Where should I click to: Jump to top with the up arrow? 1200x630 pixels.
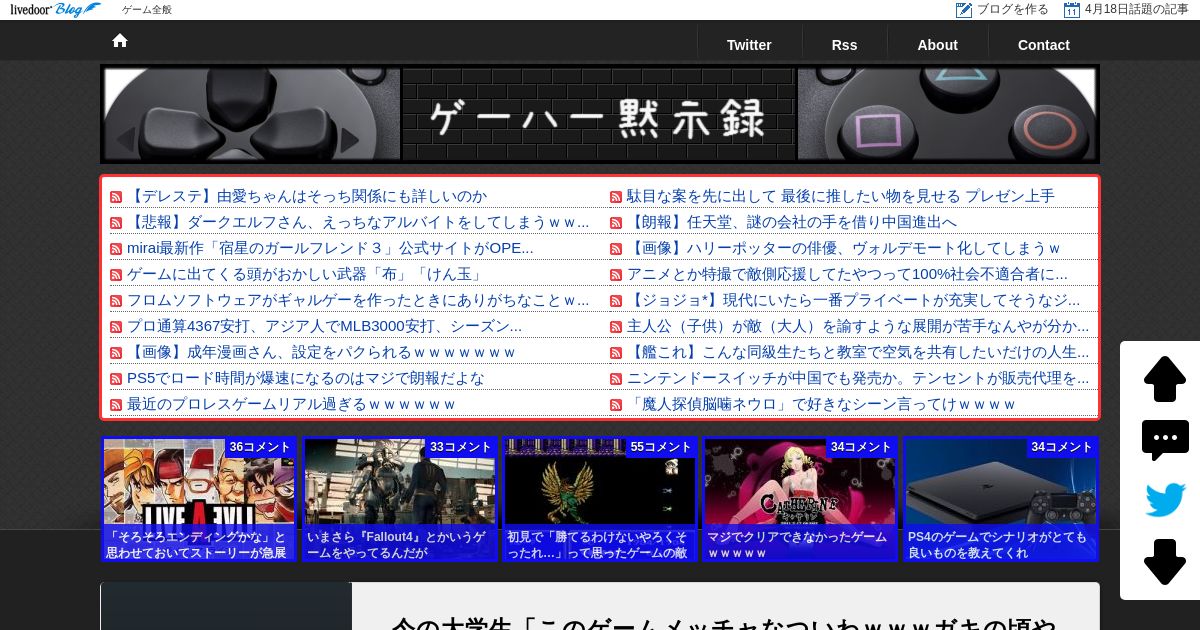[x=1165, y=379]
